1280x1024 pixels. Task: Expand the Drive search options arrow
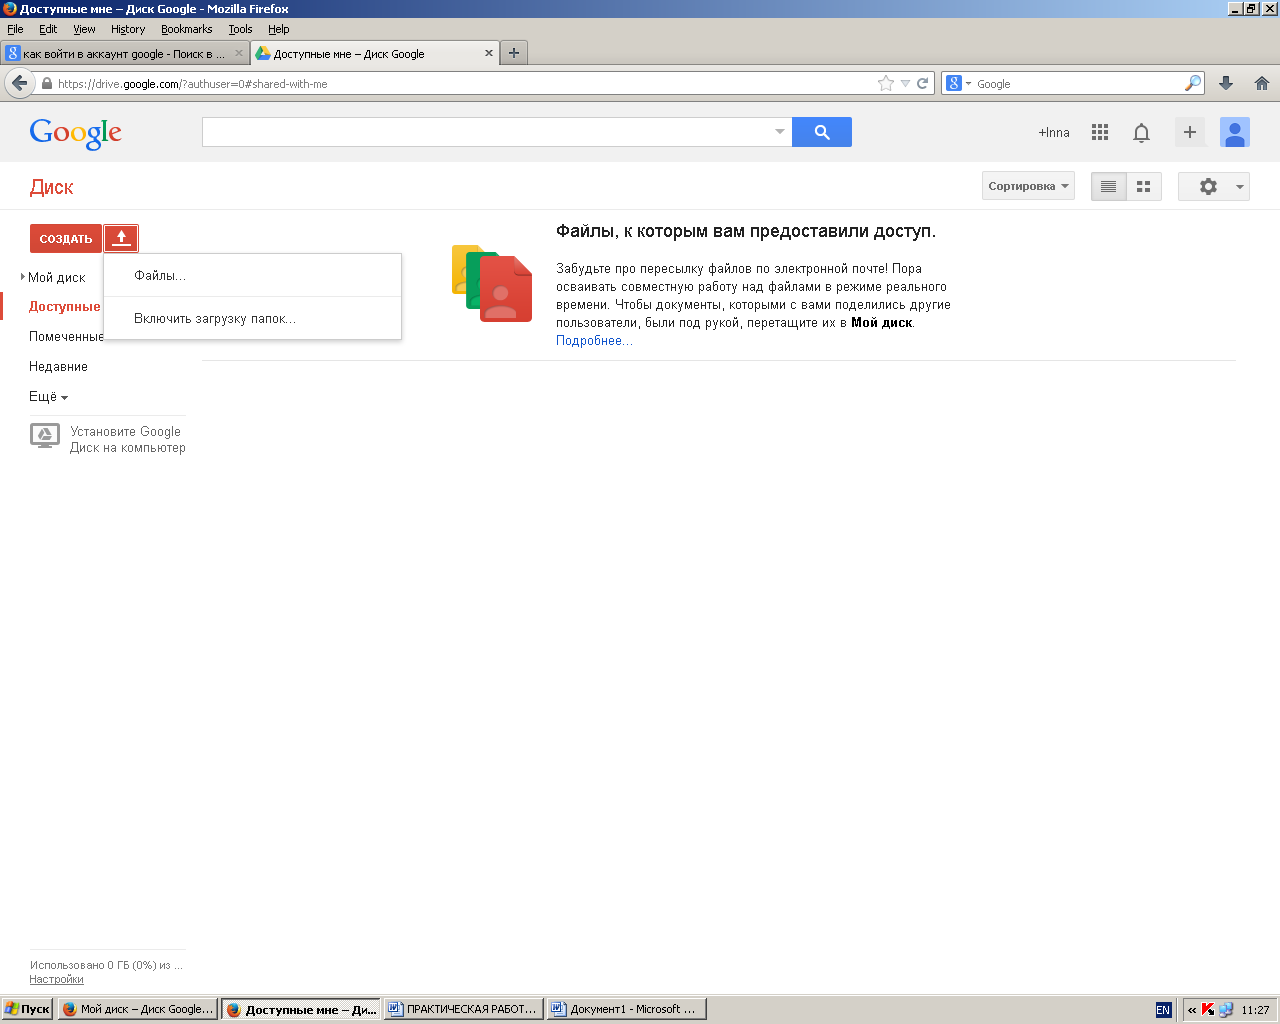(780, 131)
